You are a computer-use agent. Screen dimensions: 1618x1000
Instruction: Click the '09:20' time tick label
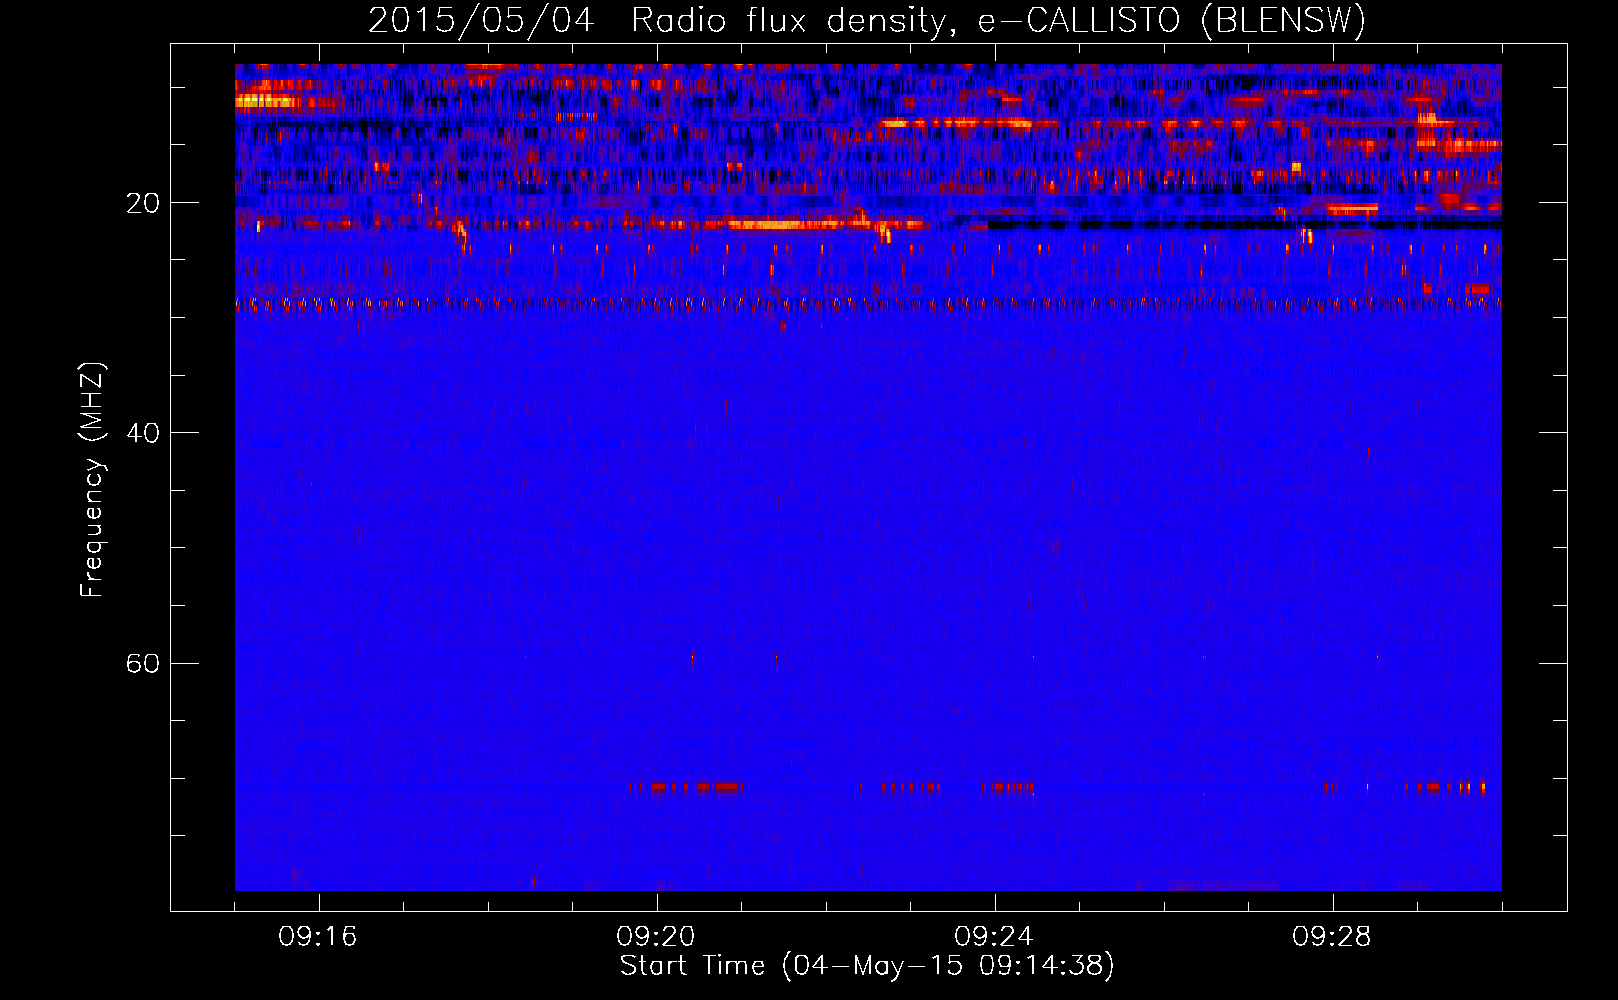click(656, 937)
